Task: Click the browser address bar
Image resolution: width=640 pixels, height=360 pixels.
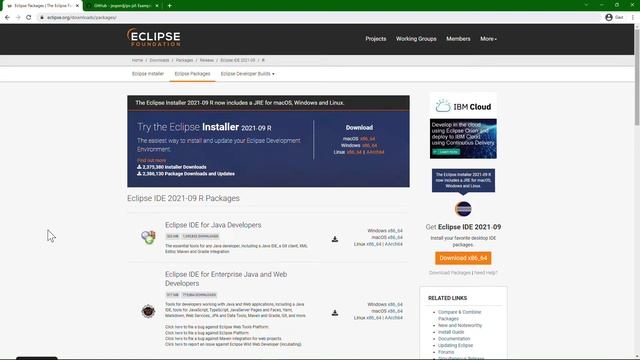Action: (x=318, y=18)
